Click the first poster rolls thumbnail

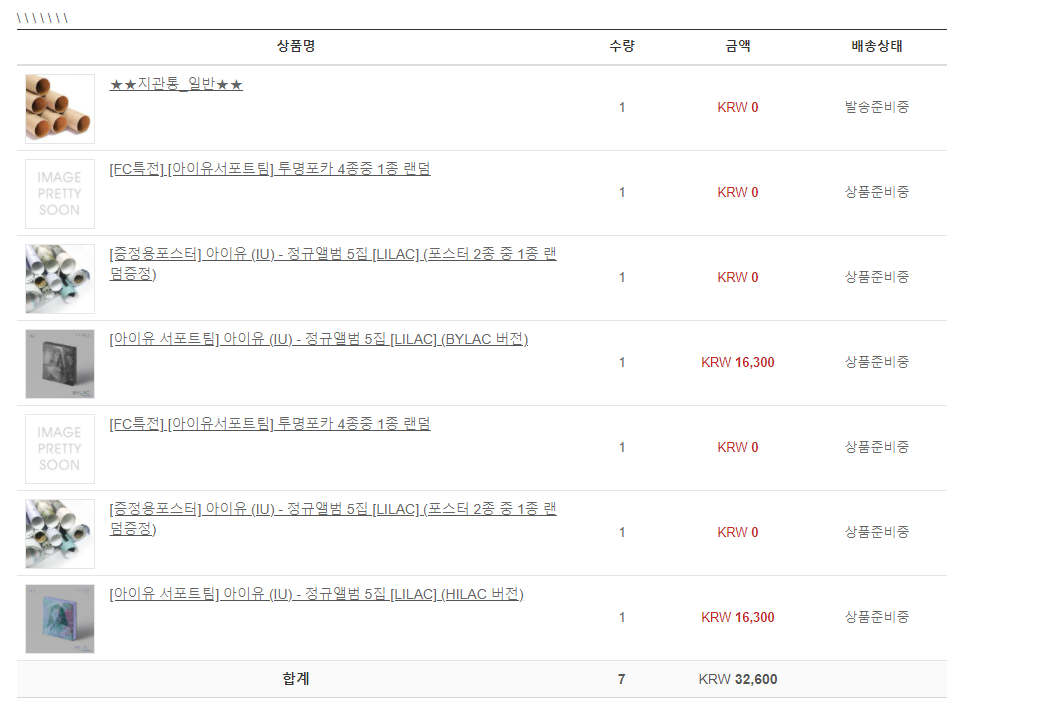coord(60,279)
